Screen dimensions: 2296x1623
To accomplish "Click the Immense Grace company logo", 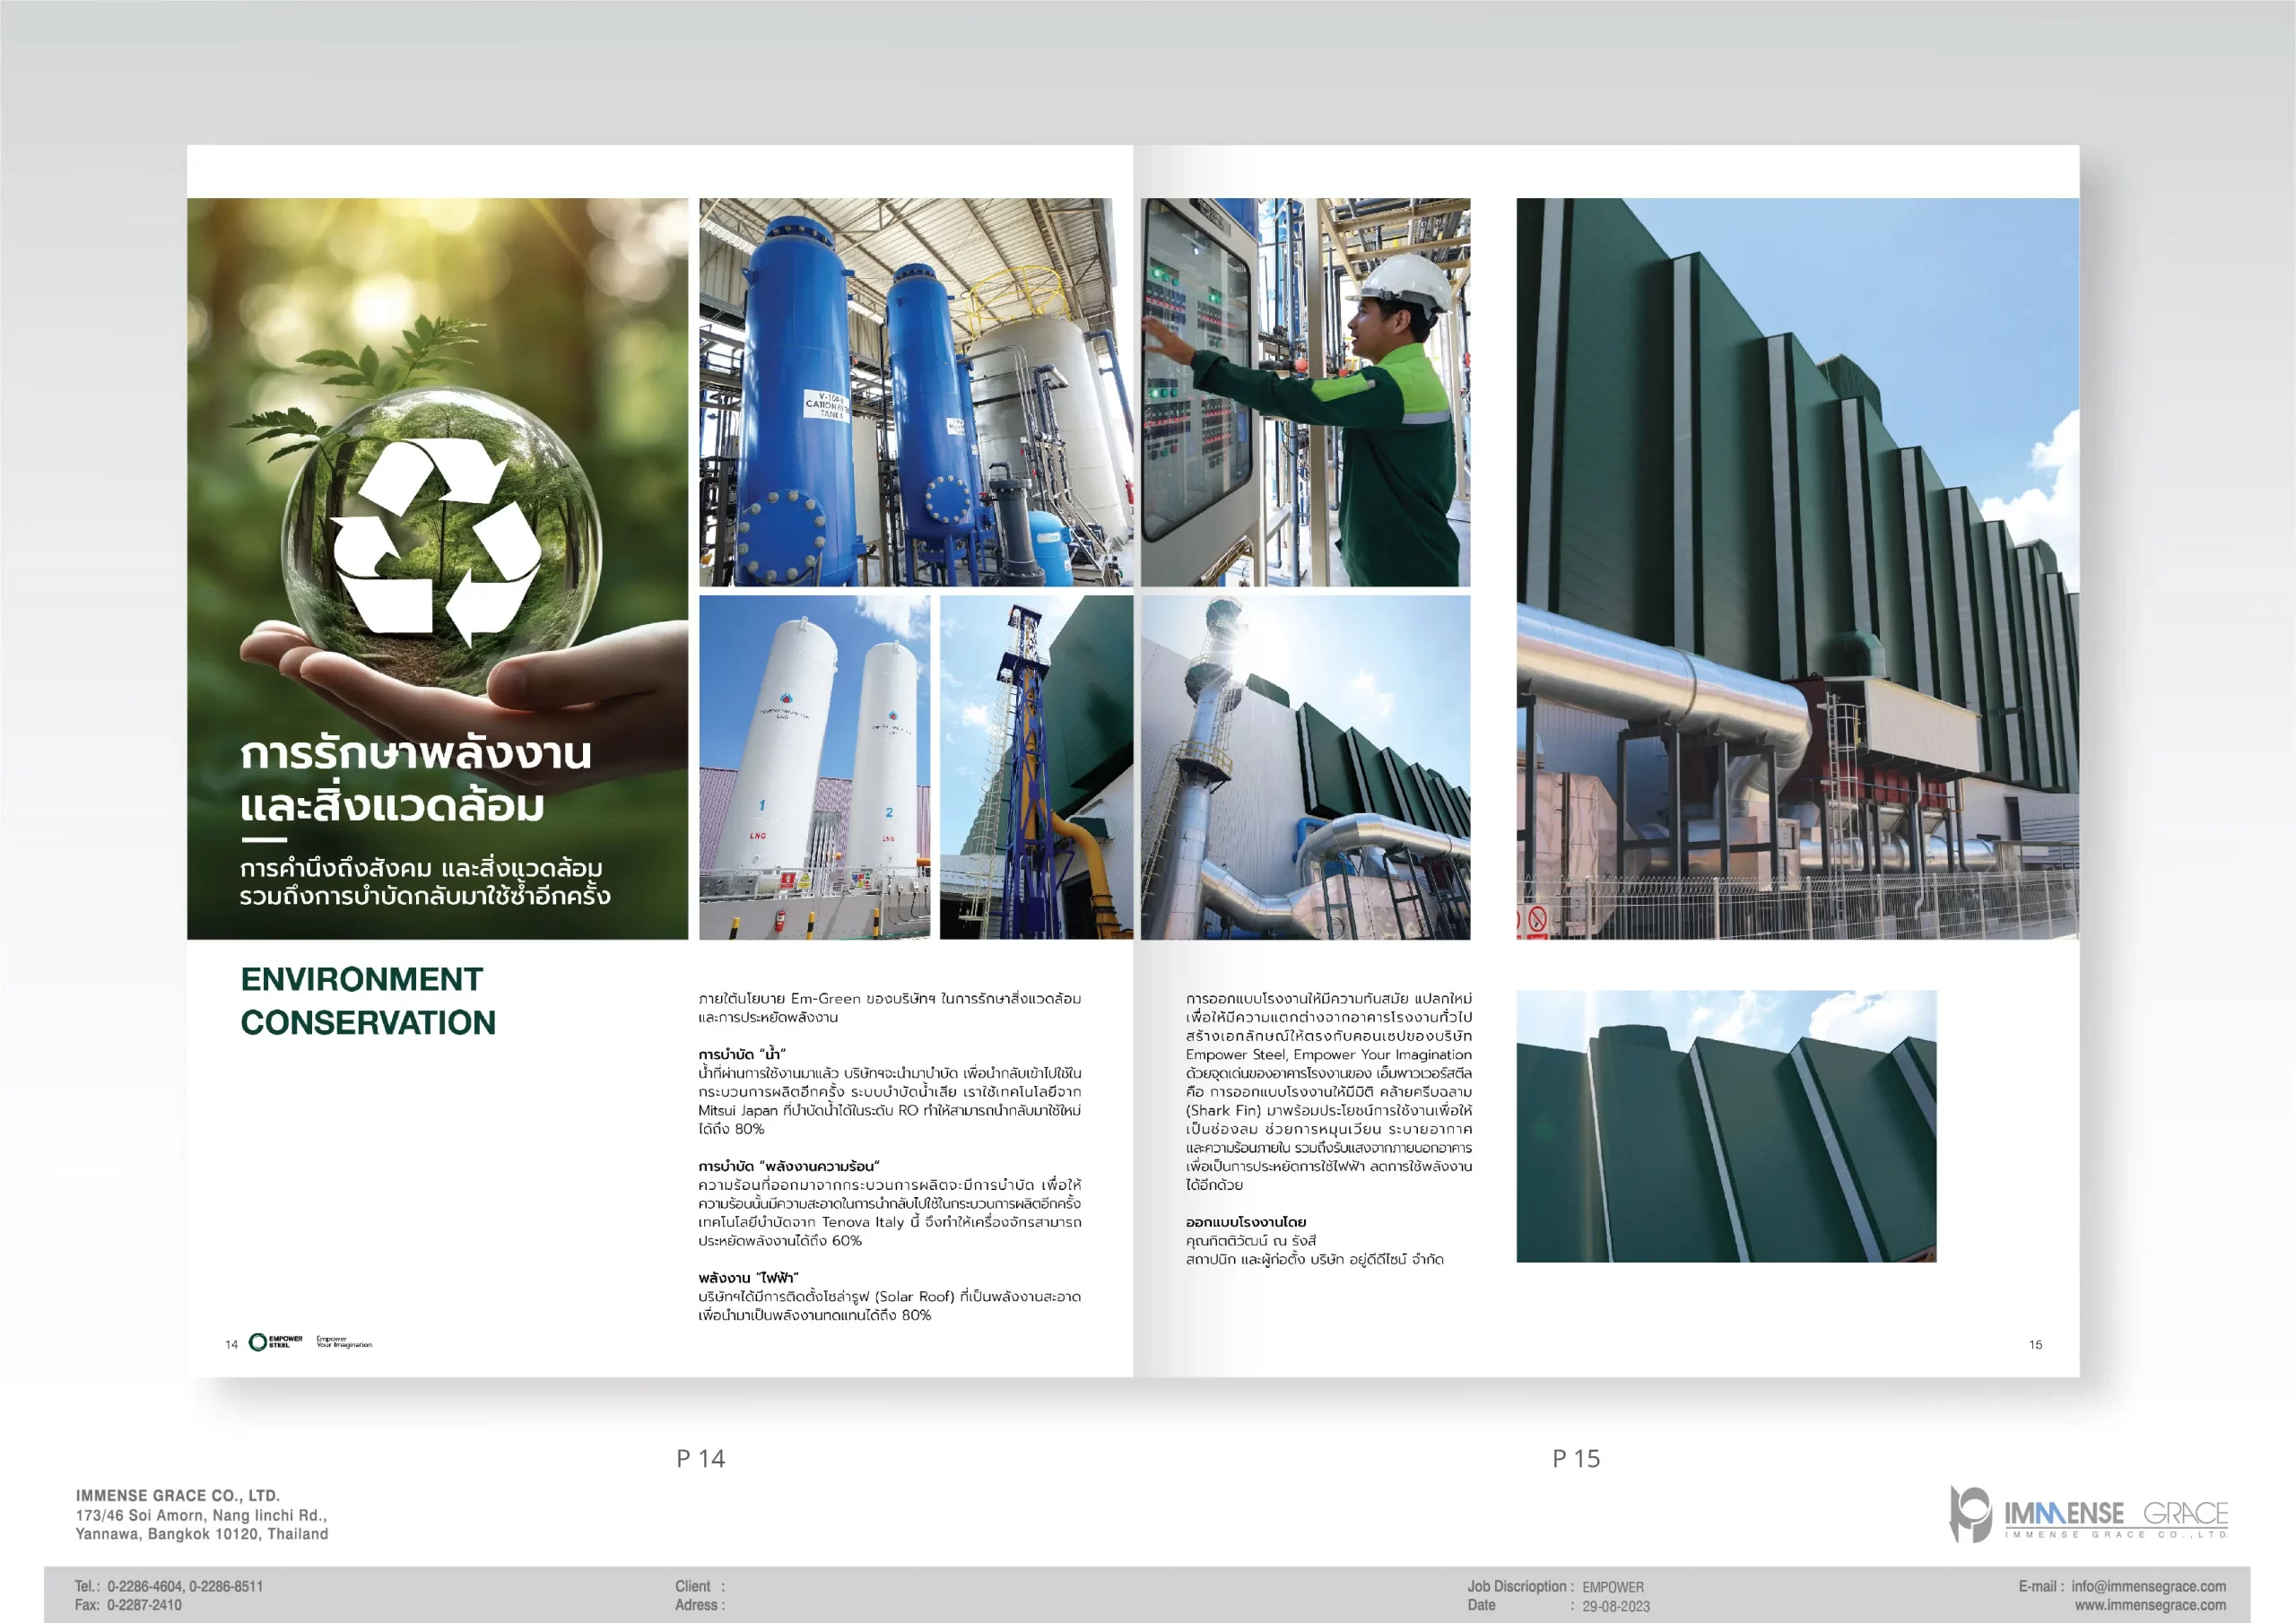I will 2087,1514.
